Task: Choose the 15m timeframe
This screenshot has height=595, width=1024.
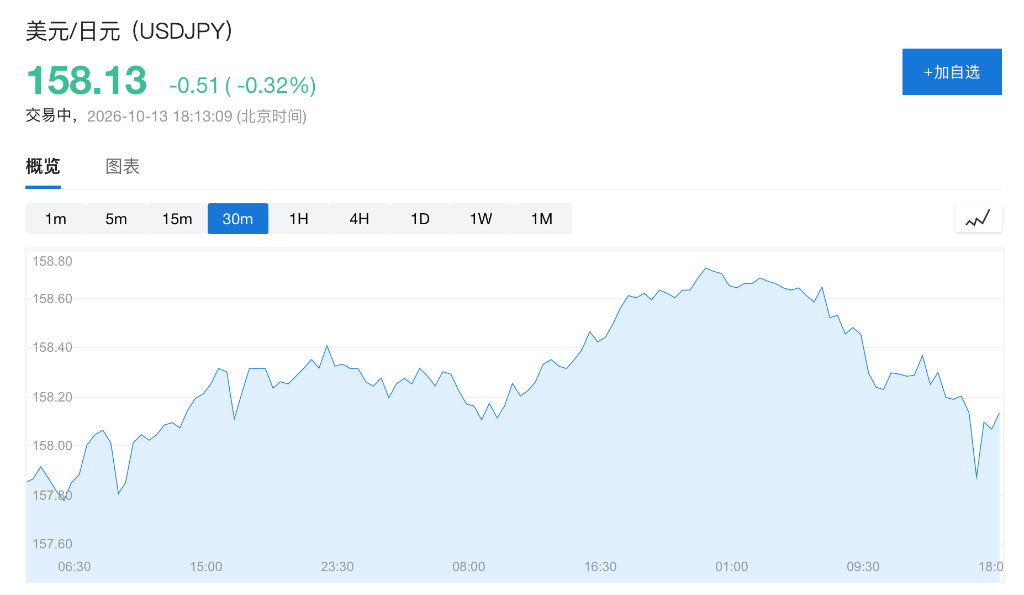Action: click(177, 219)
